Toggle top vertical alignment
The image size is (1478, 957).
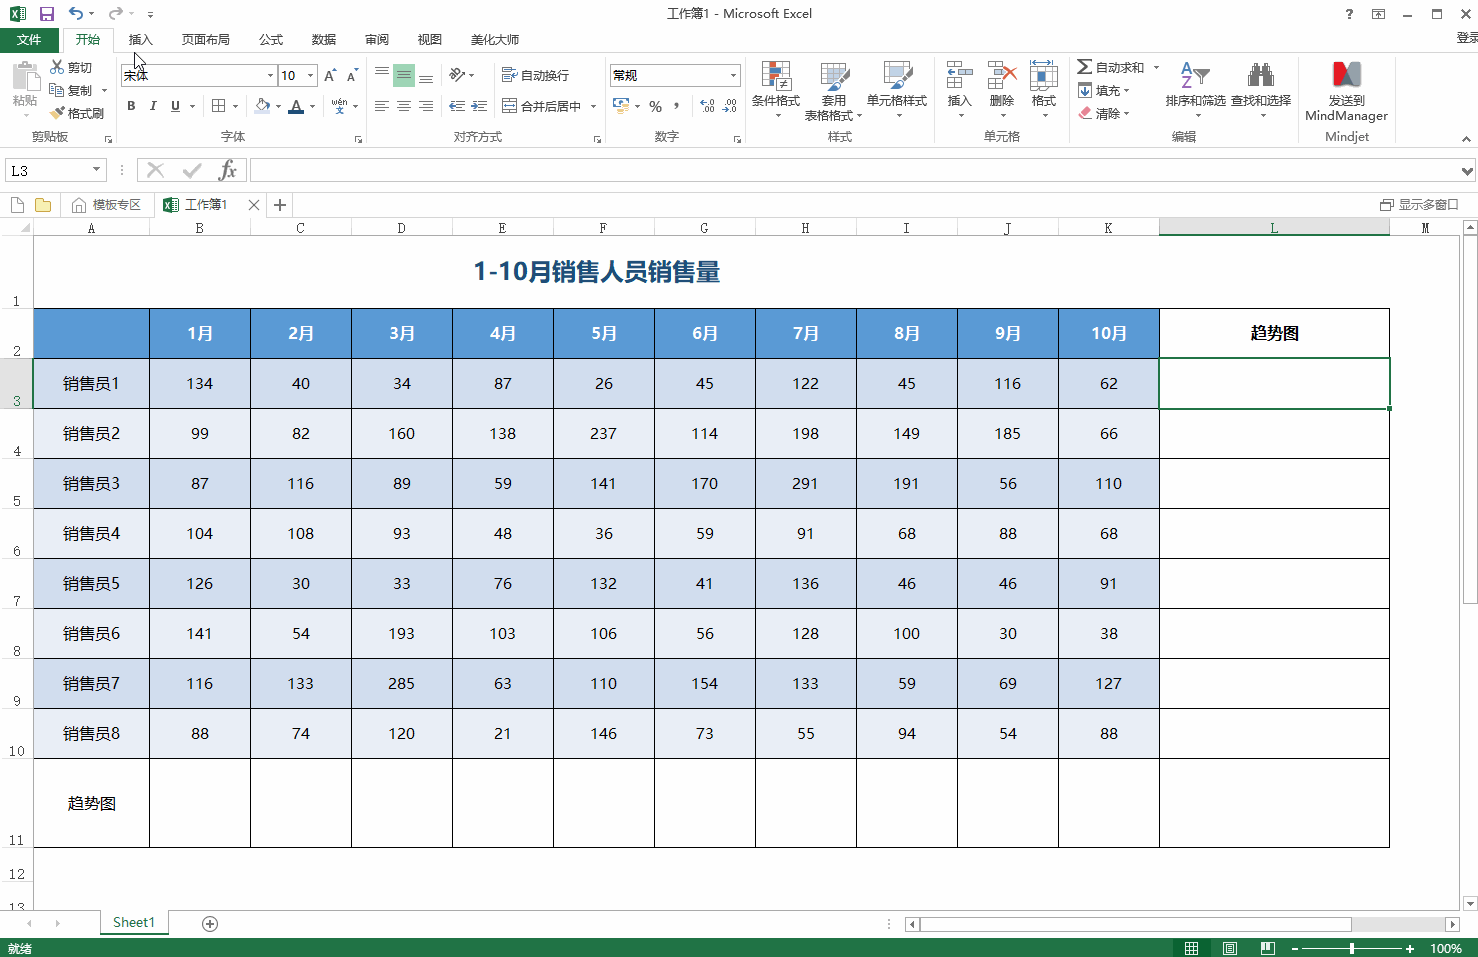point(382,75)
